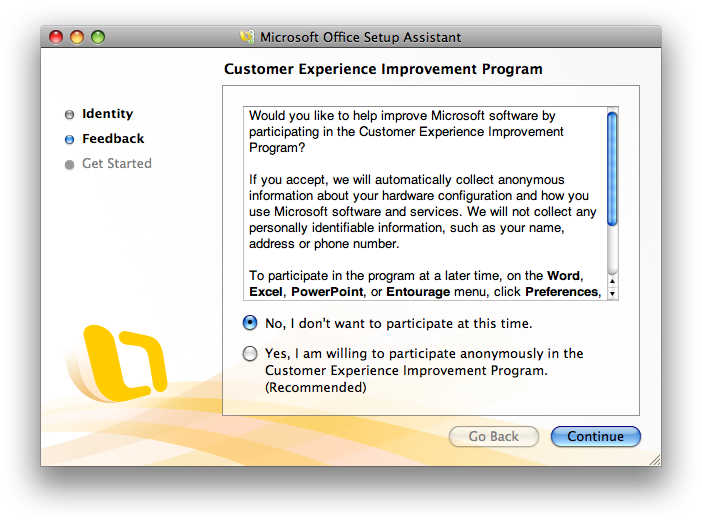Image resolution: width=702 pixels, height=522 pixels.
Task: Select the Identity step in the sidebar
Action: tap(107, 114)
